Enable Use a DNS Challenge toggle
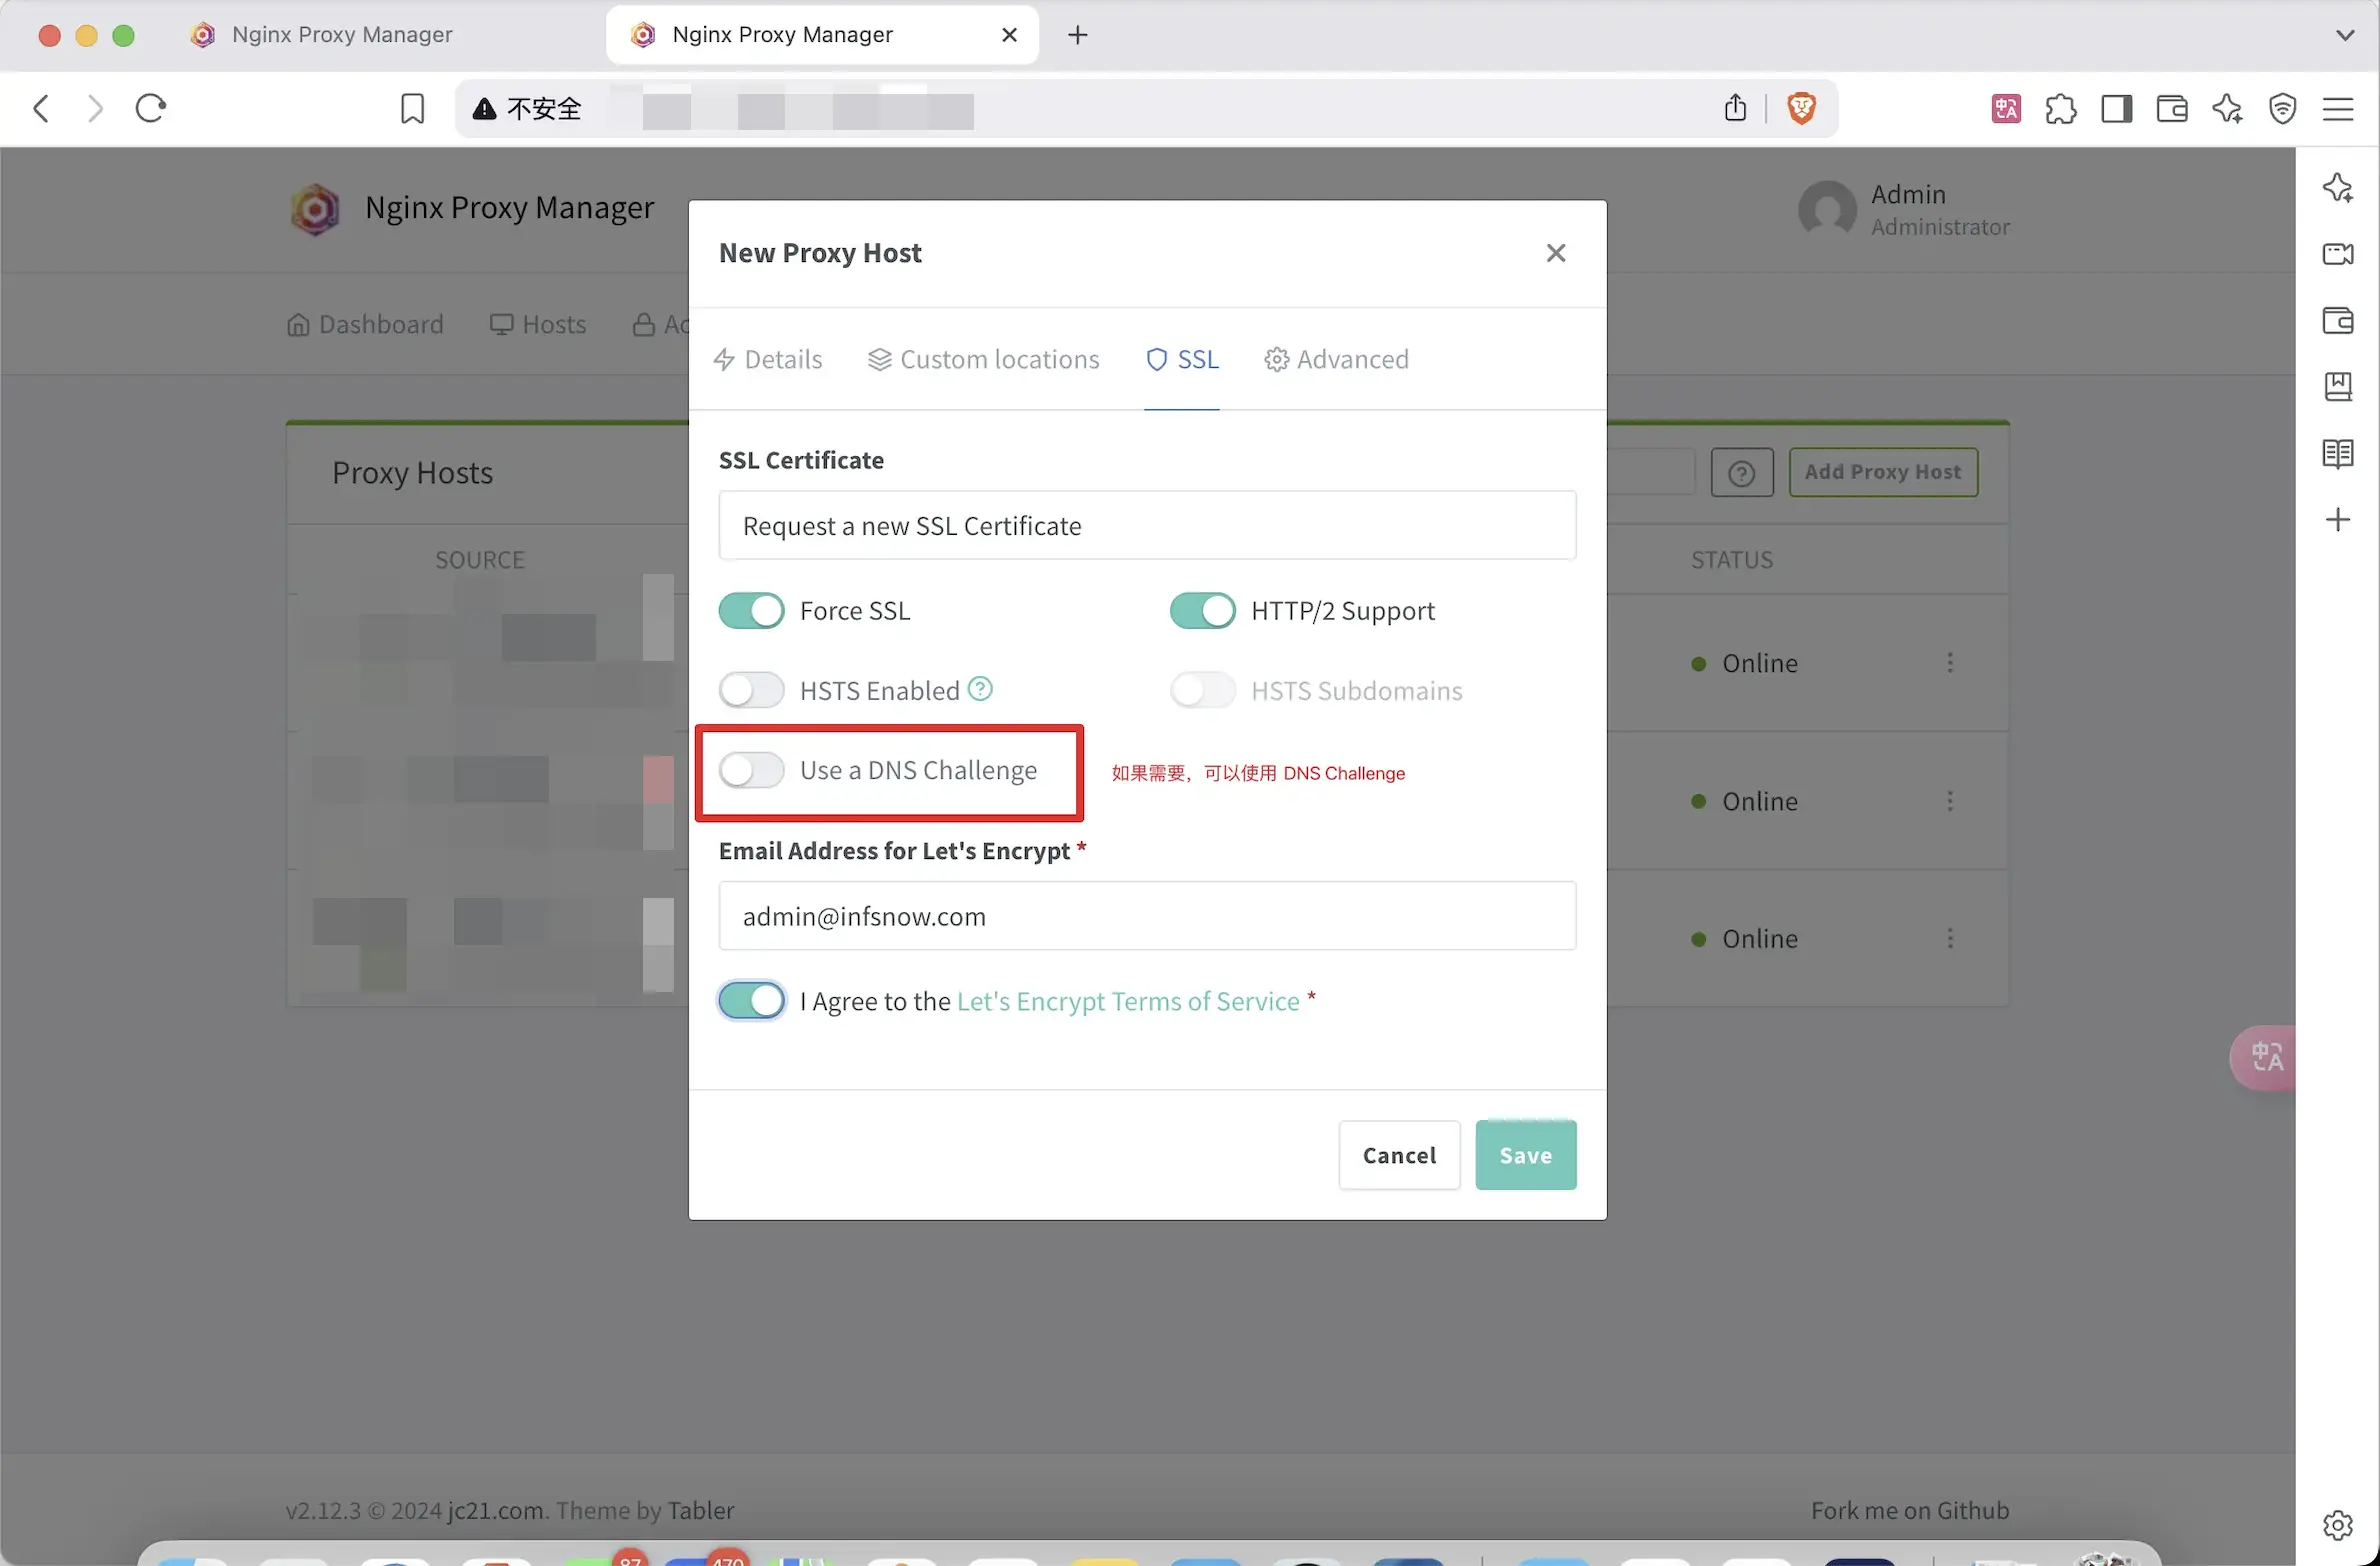The width and height of the screenshot is (2380, 1566). tap(751, 770)
